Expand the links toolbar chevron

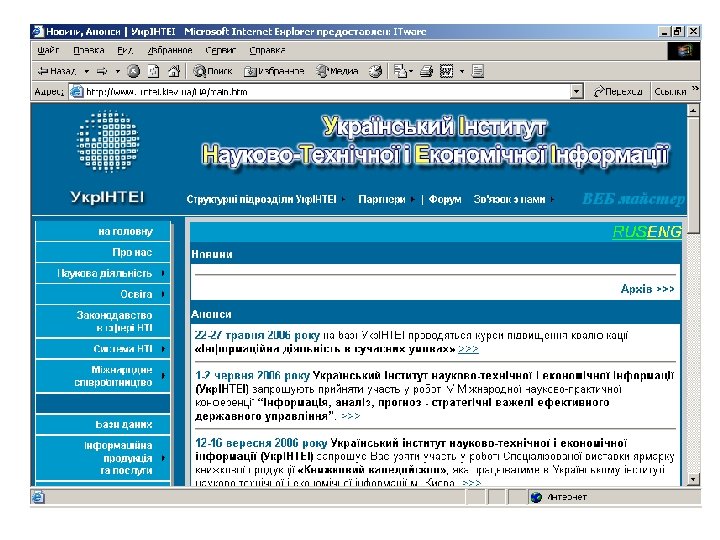[x=695, y=89]
